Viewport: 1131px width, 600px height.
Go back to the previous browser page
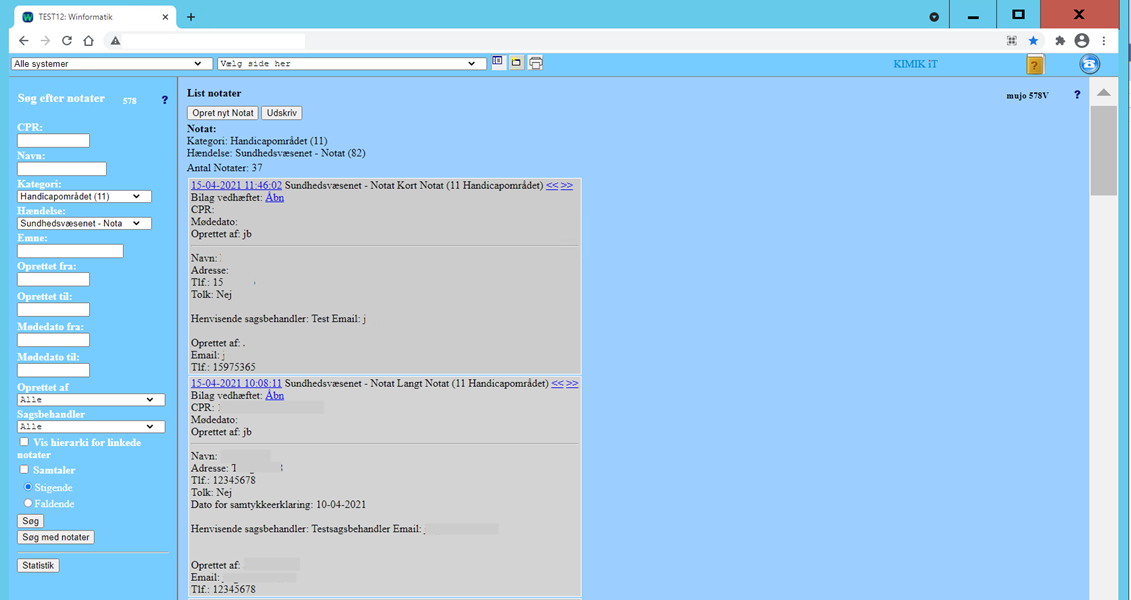point(24,41)
